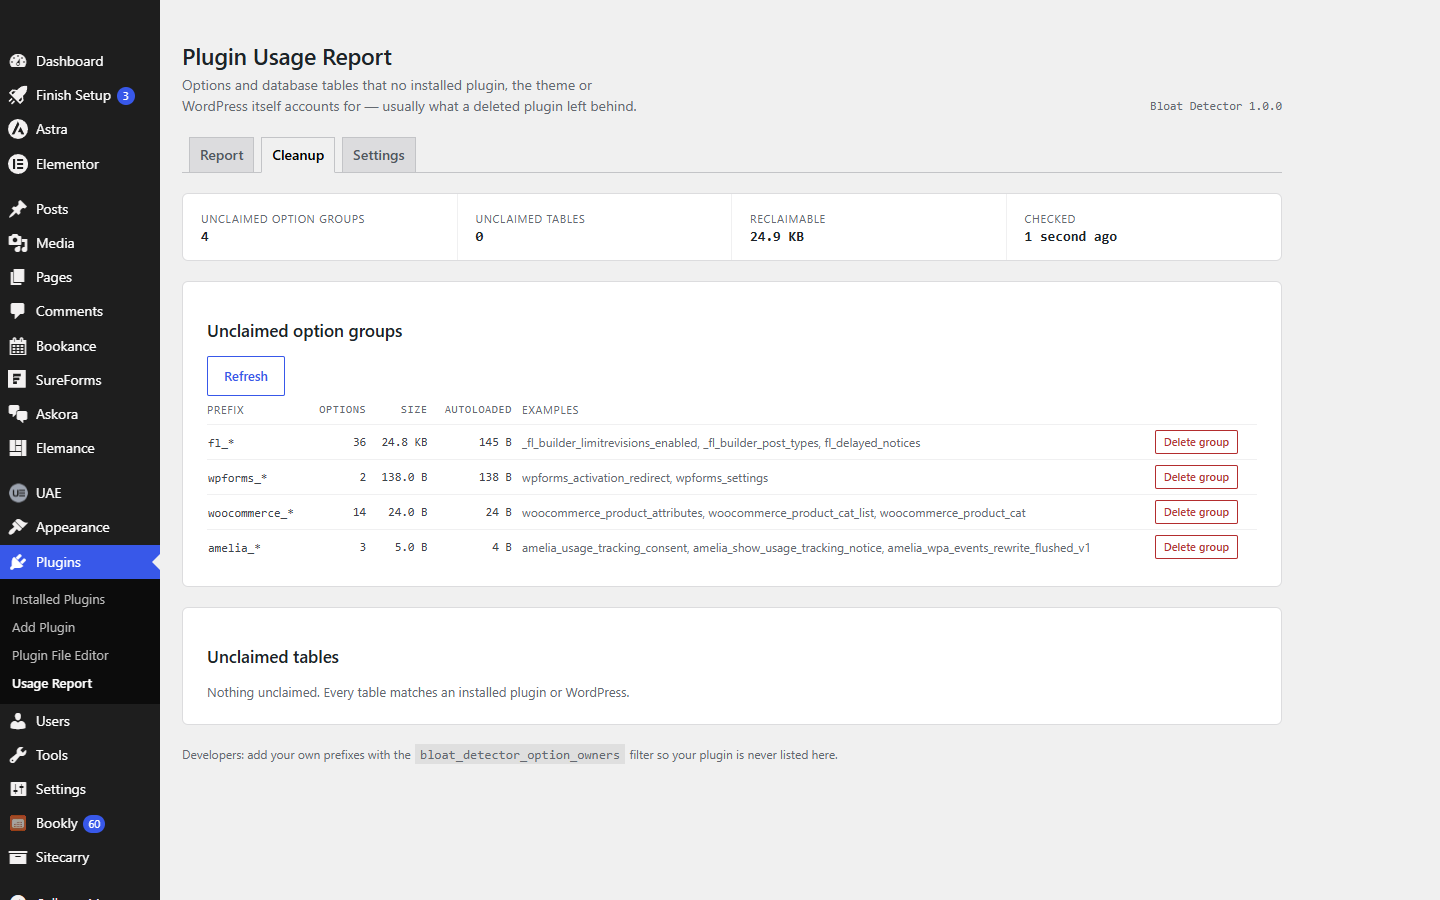Screen dimensions: 1440x900
Task: Open Plugin File Editor submenu item
Action: click(60, 655)
